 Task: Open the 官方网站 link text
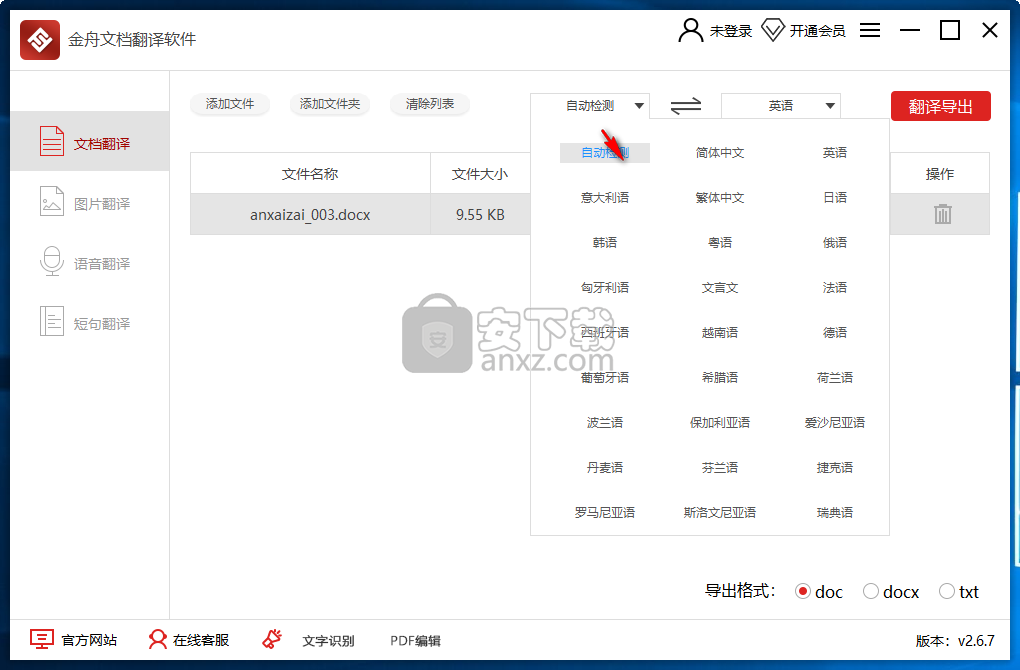pos(89,640)
